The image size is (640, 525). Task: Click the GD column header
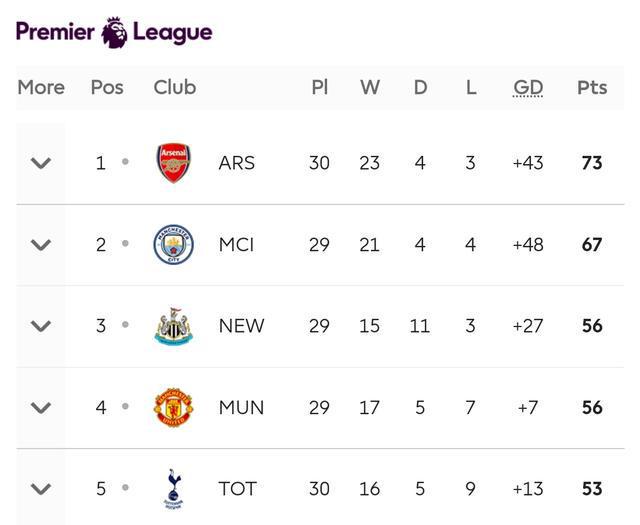point(528,88)
